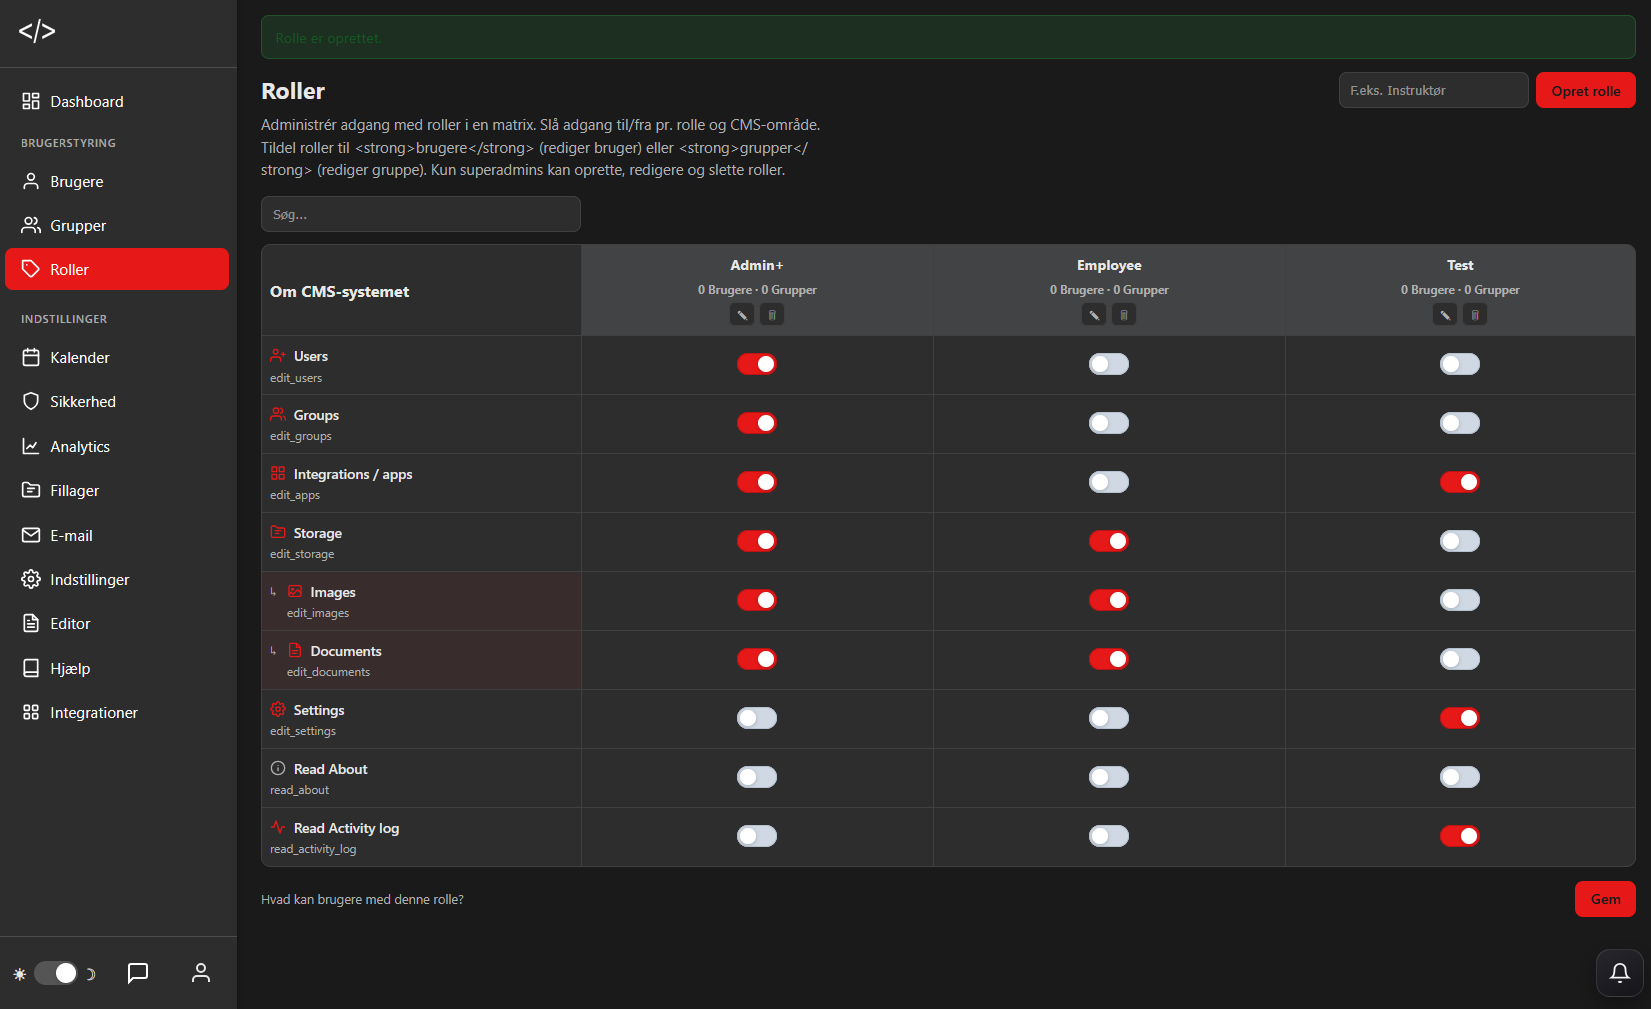
Task: Disable Users permission for Admin+
Action: [757, 364]
